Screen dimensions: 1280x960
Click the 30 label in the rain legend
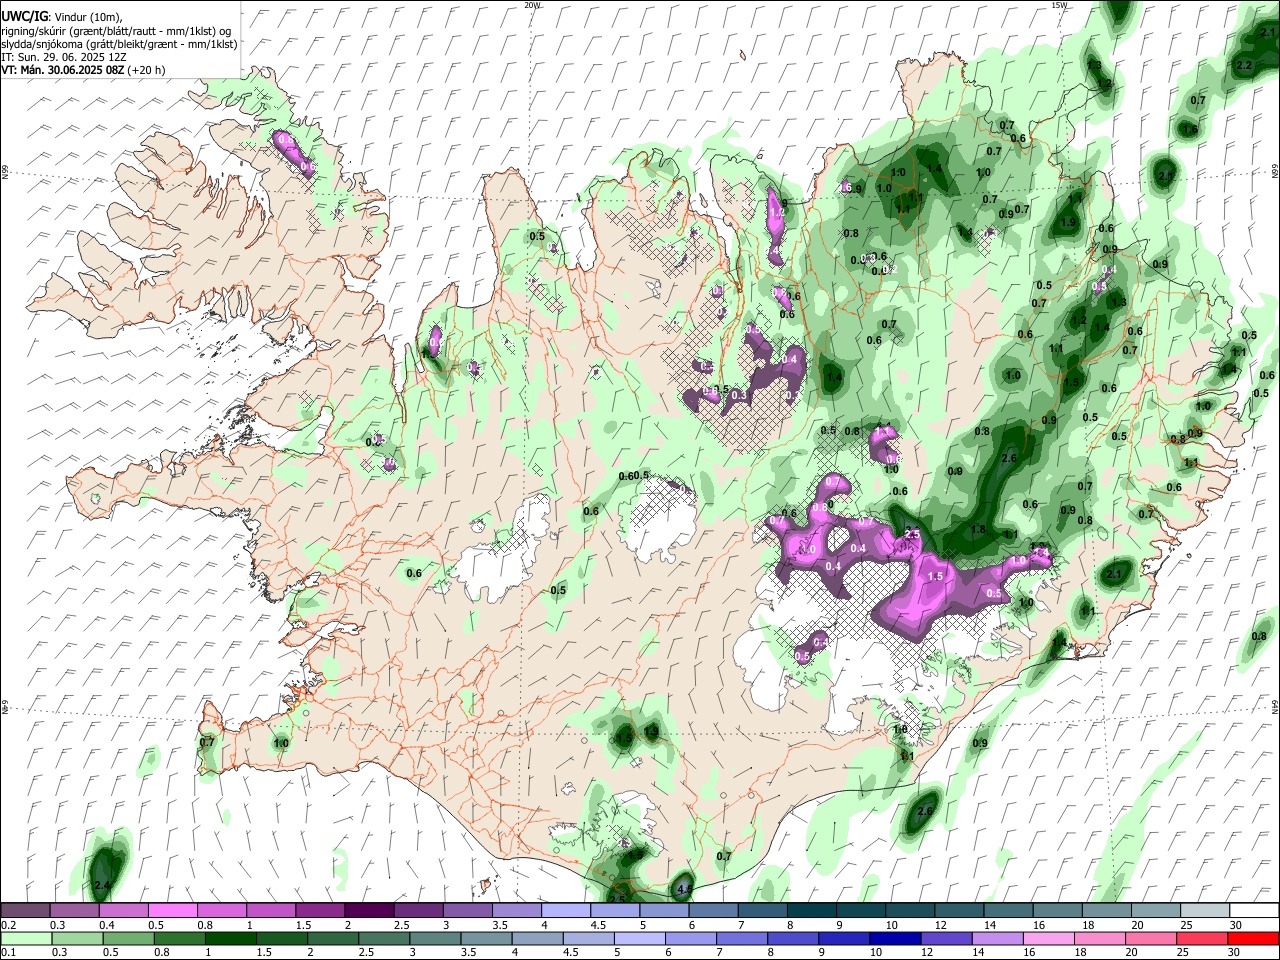pos(1235,952)
